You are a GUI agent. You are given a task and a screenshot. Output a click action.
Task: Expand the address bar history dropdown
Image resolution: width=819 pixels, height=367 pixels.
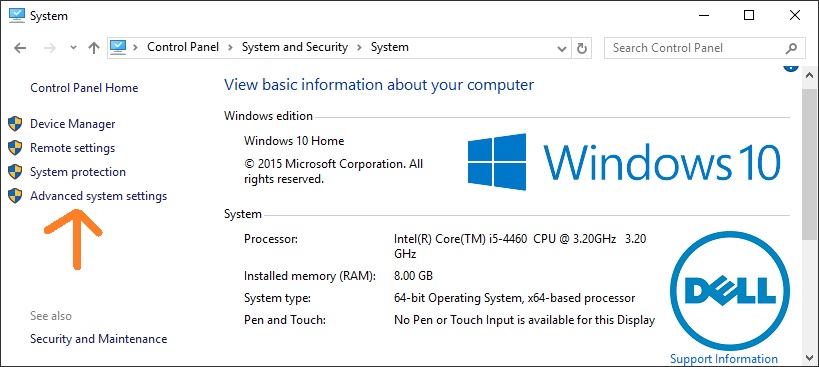[562, 49]
